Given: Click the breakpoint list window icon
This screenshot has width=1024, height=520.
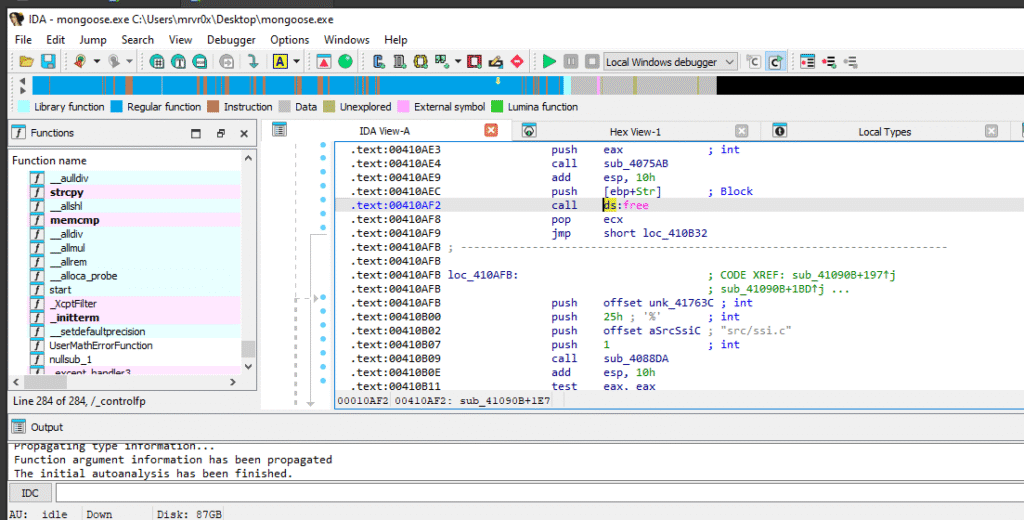Looking at the screenshot, I should pyautogui.click(x=808, y=61).
